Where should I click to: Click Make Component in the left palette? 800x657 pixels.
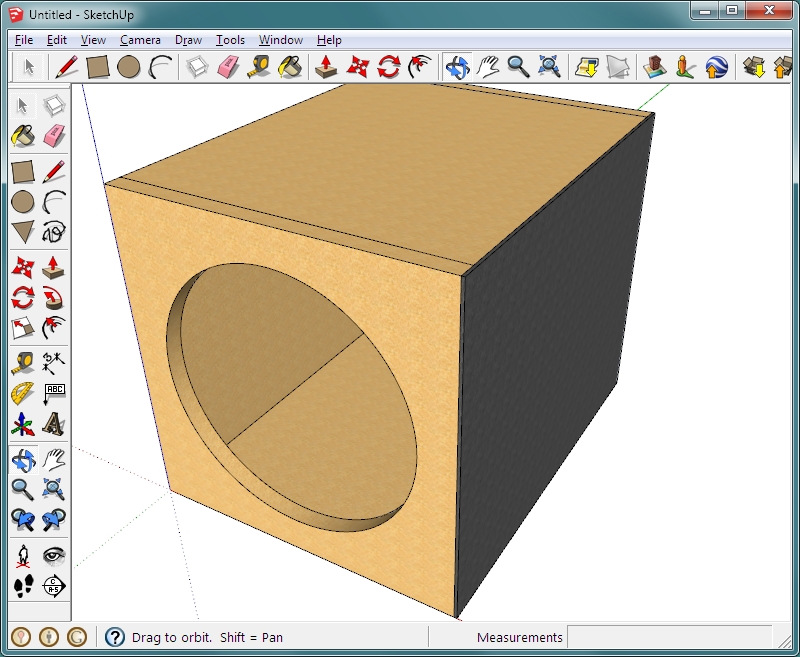click(54, 106)
